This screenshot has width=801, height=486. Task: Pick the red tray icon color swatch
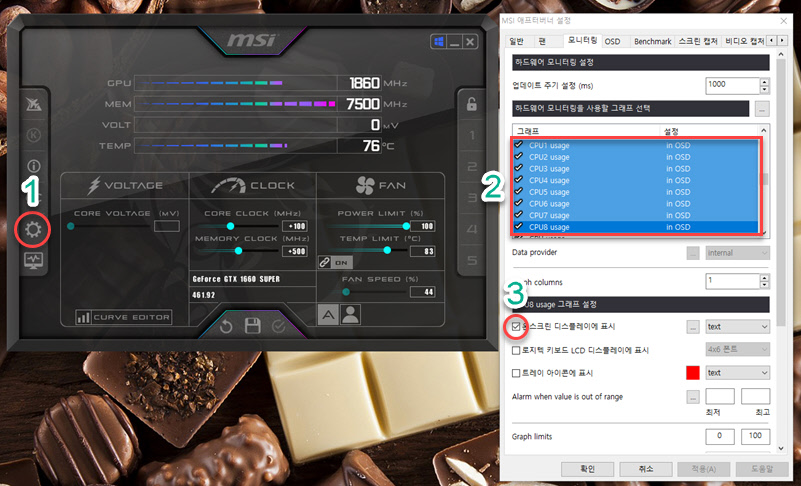point(693,373)
